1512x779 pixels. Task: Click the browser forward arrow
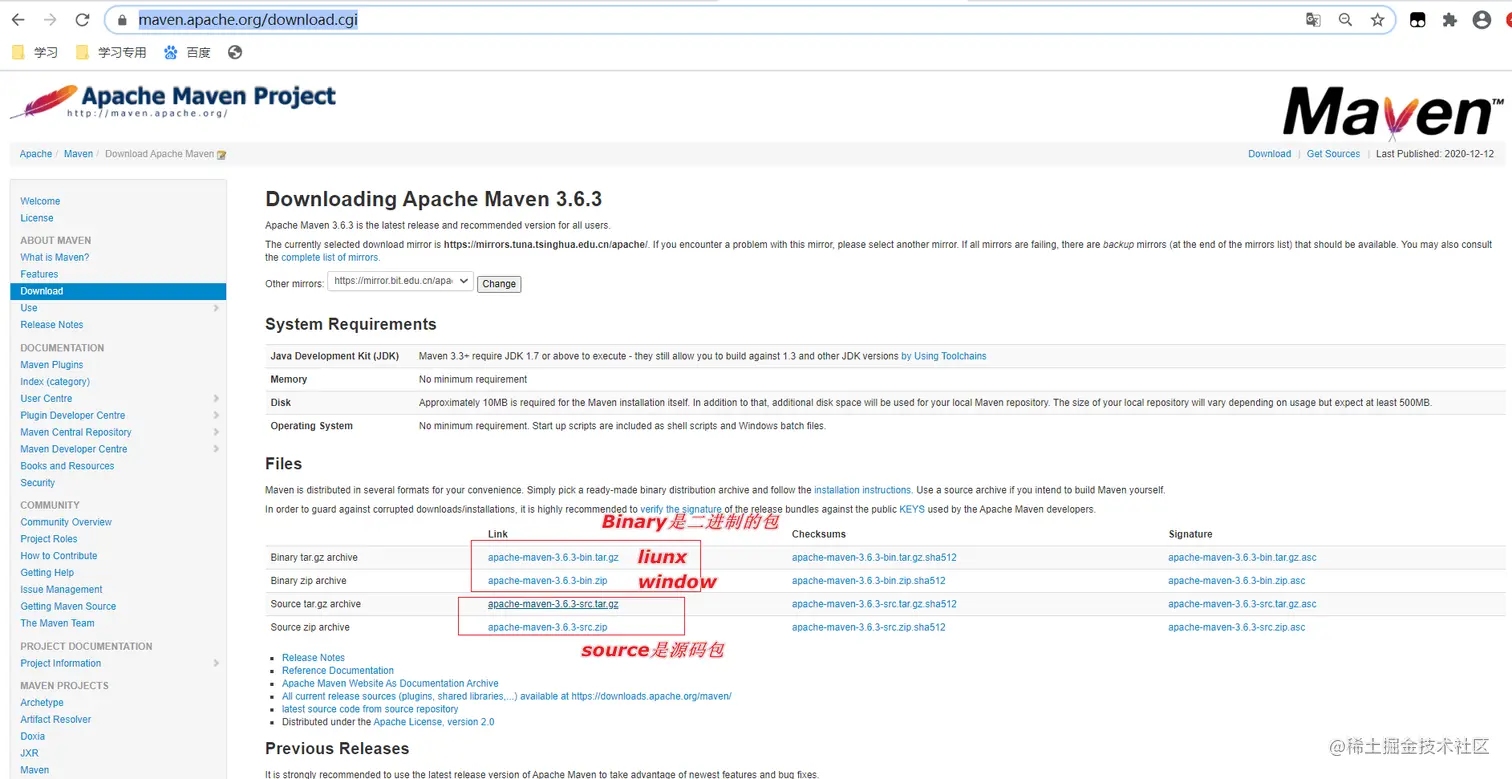point(50,20)
